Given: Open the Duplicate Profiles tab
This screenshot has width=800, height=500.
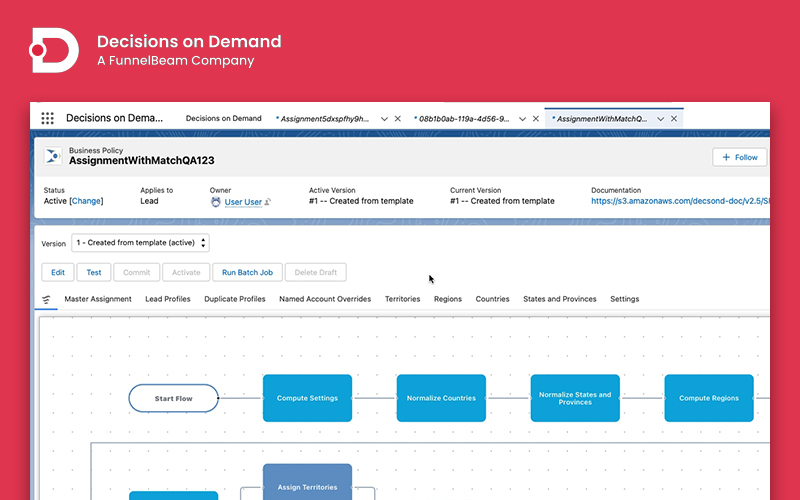Looking at the screenshot, I should 235,299.
